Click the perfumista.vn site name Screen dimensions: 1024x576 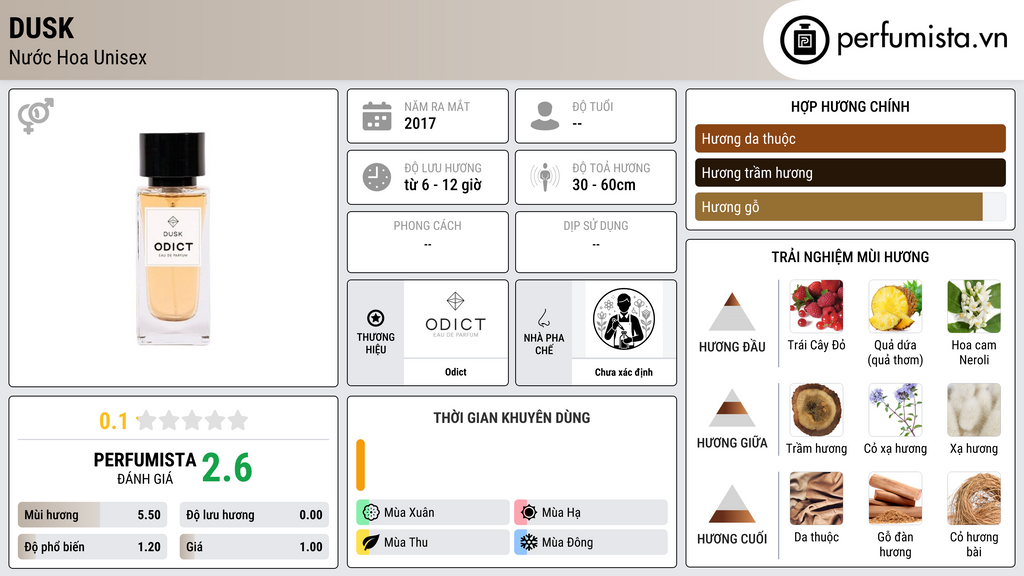(922, 39)
